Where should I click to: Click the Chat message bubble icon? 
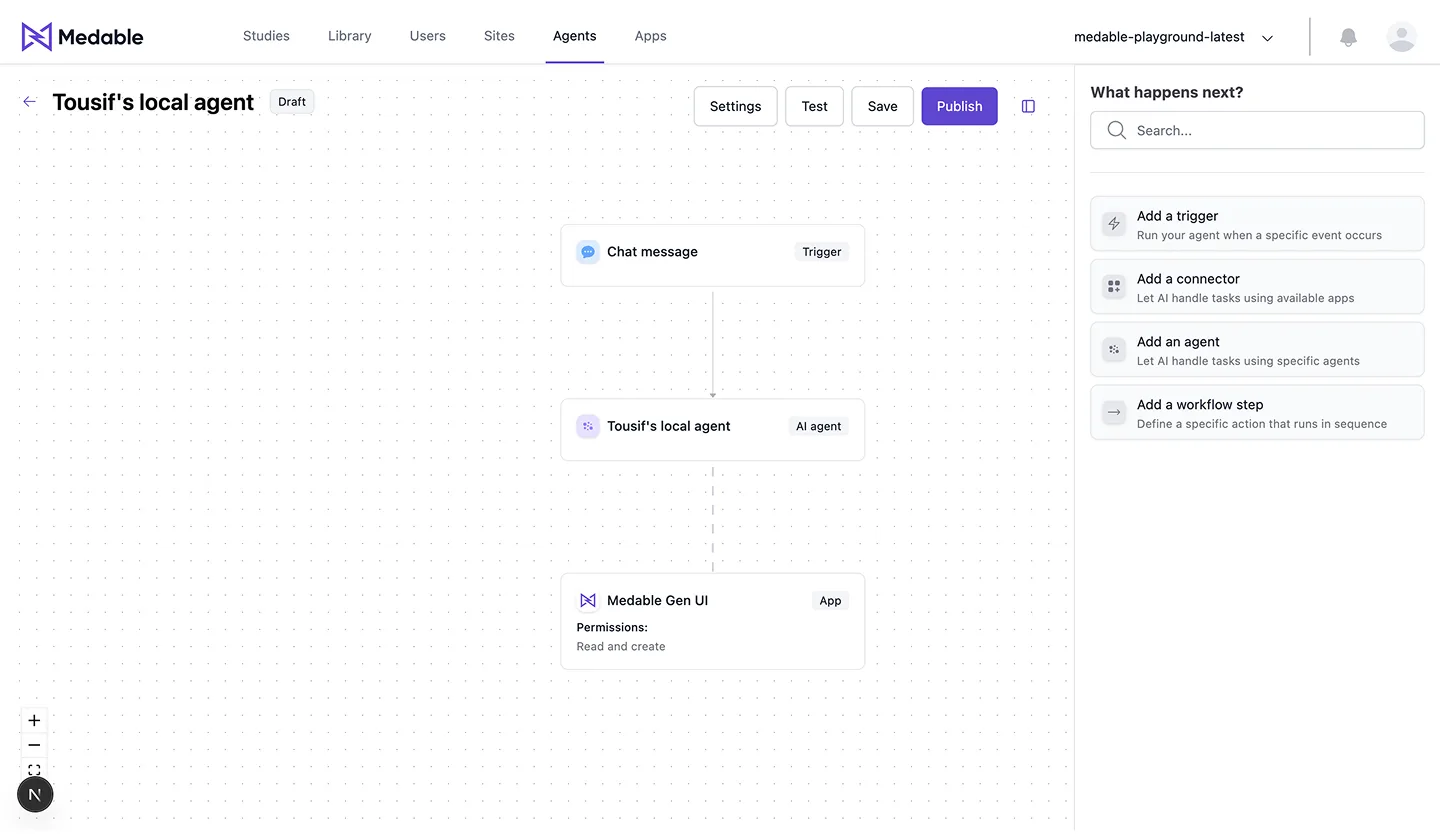pyautogui.click(x=588, y=252)
